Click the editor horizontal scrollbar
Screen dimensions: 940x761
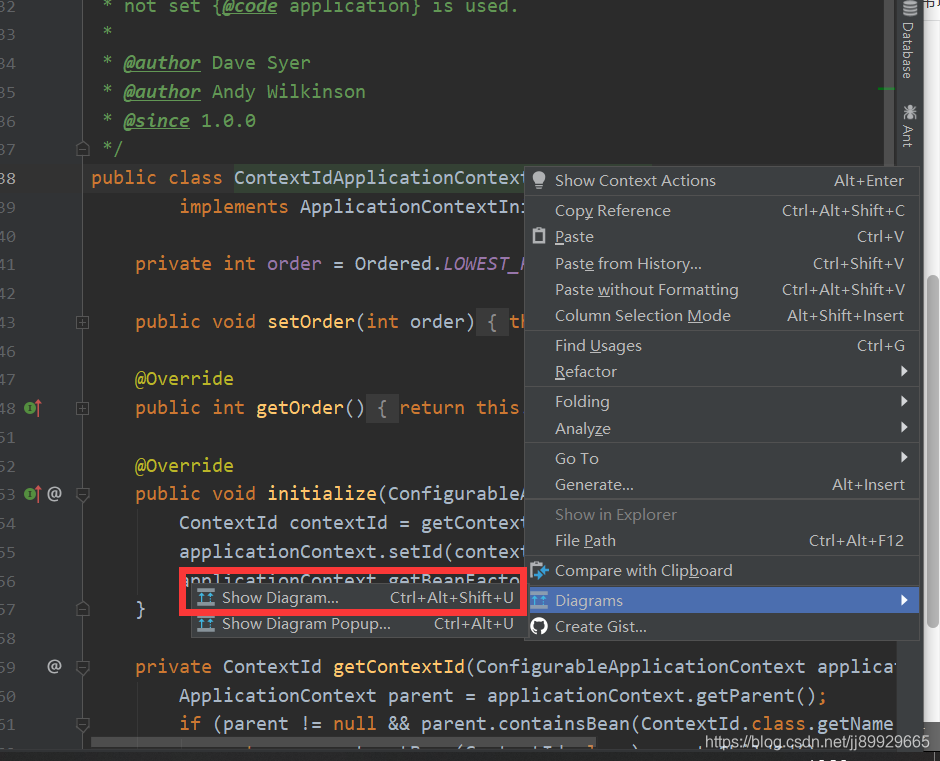pos(343,742)
